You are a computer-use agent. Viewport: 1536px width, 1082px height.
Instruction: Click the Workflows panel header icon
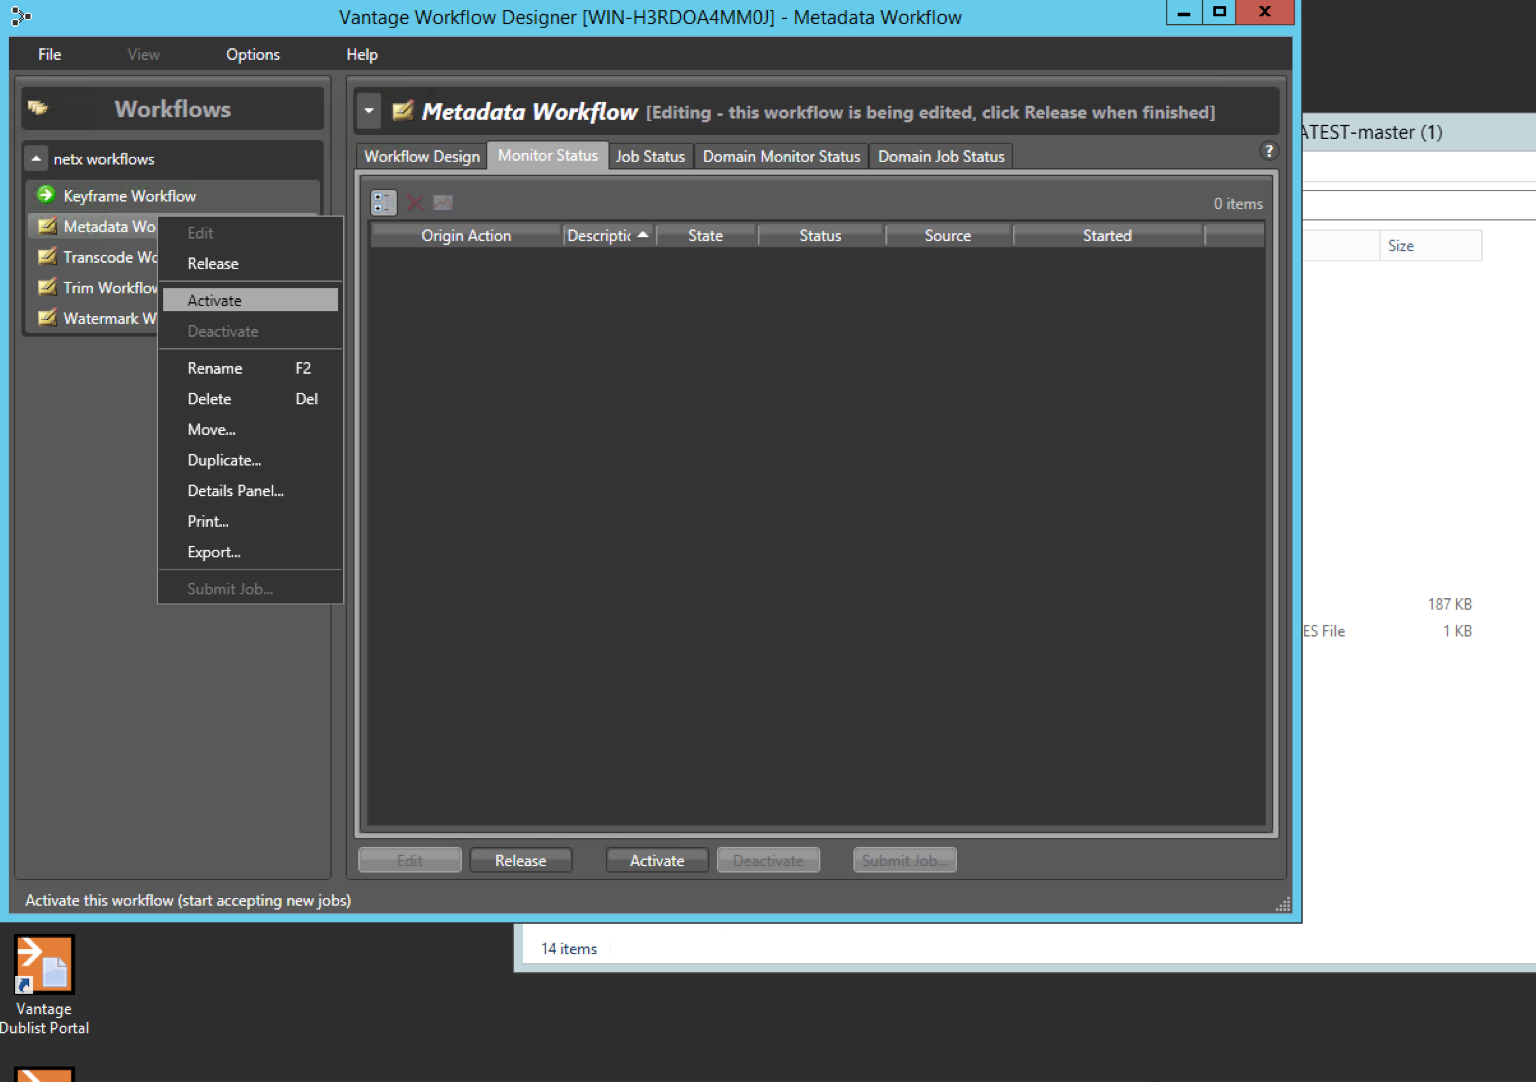coord(38,108)
